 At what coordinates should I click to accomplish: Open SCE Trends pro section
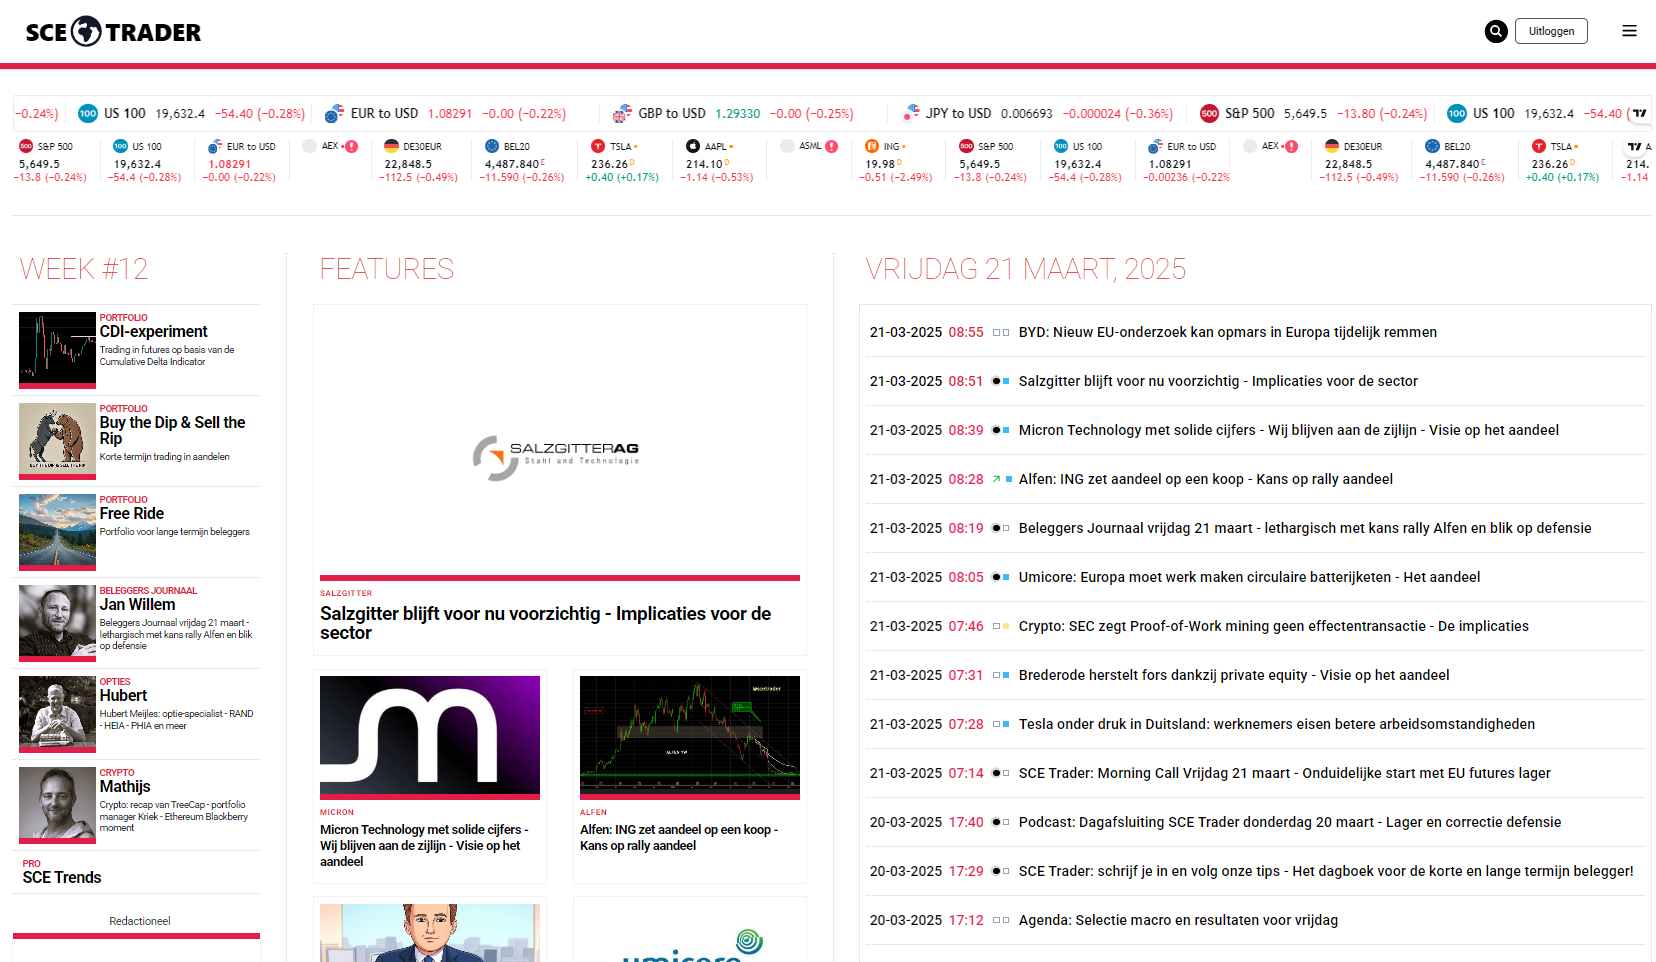[62, 878]
